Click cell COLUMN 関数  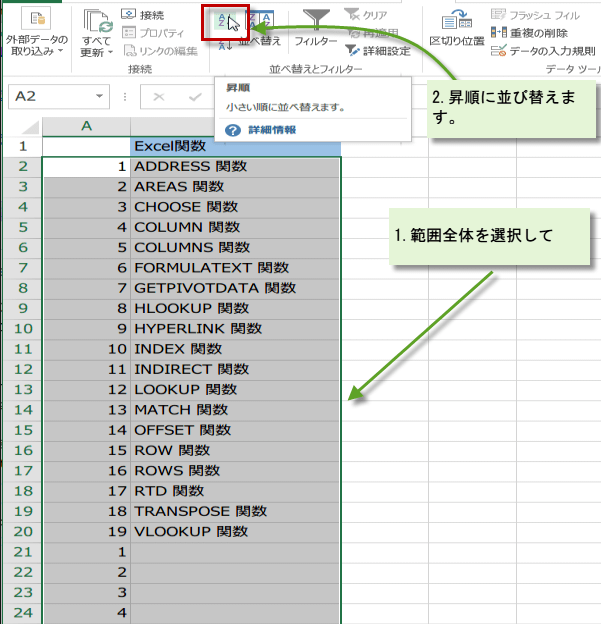pyautogui.click(x=235, y=227)
